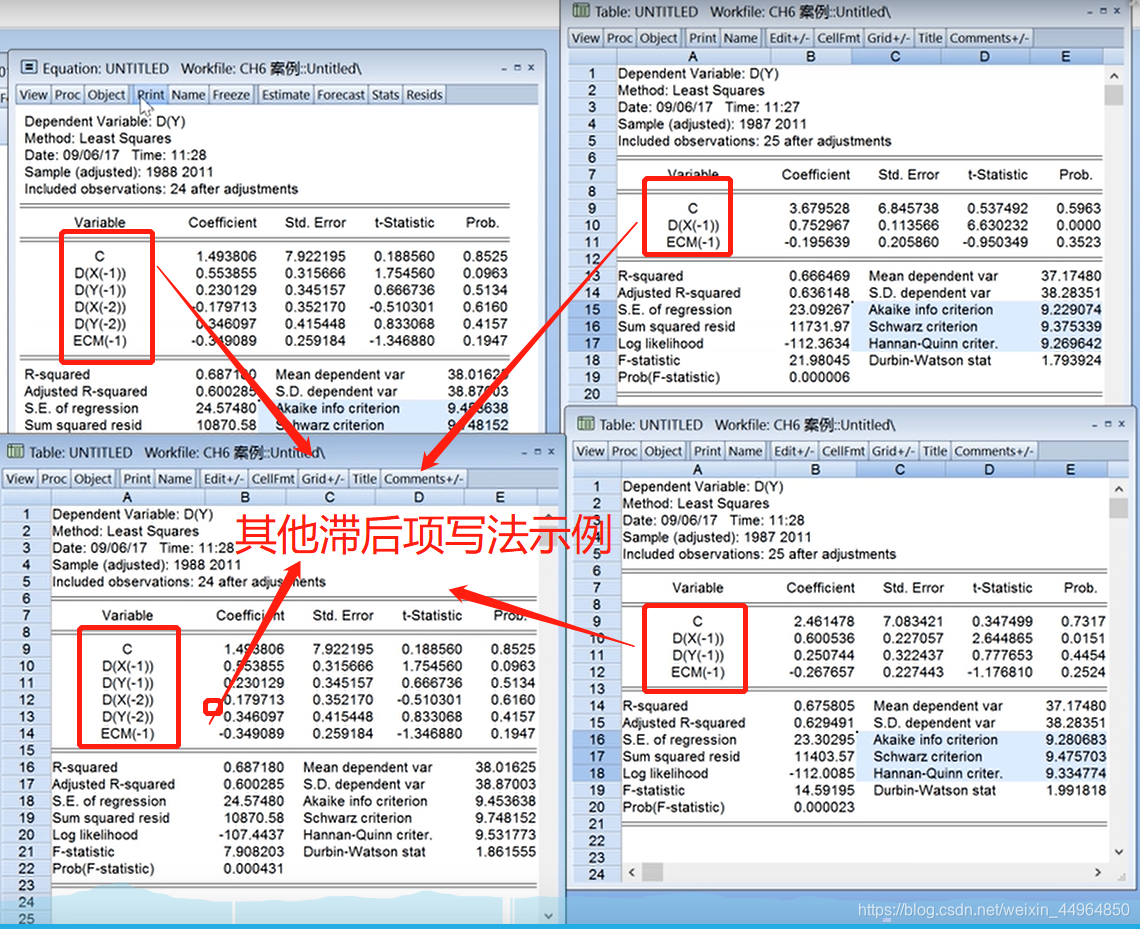The height and width of the screenshot is (929, 1140).
Task: Click CellFmt in top-right Table window
Action: coord(838,38)
